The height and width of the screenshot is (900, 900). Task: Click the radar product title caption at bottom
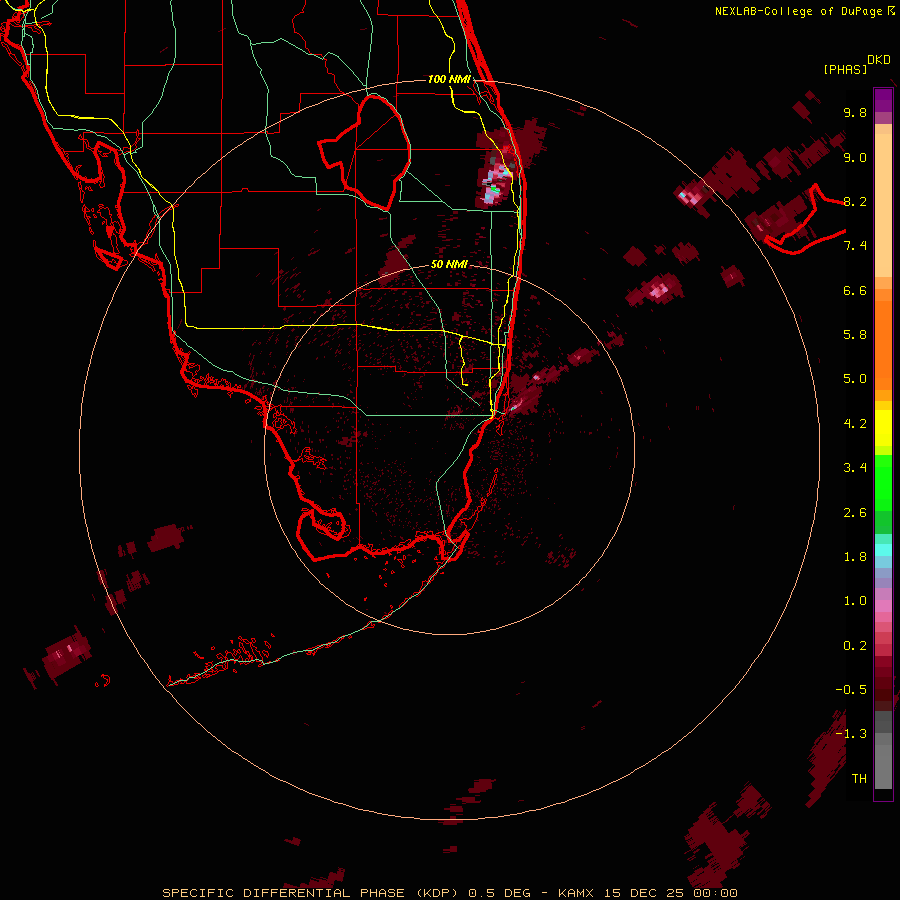click(449, 893)
